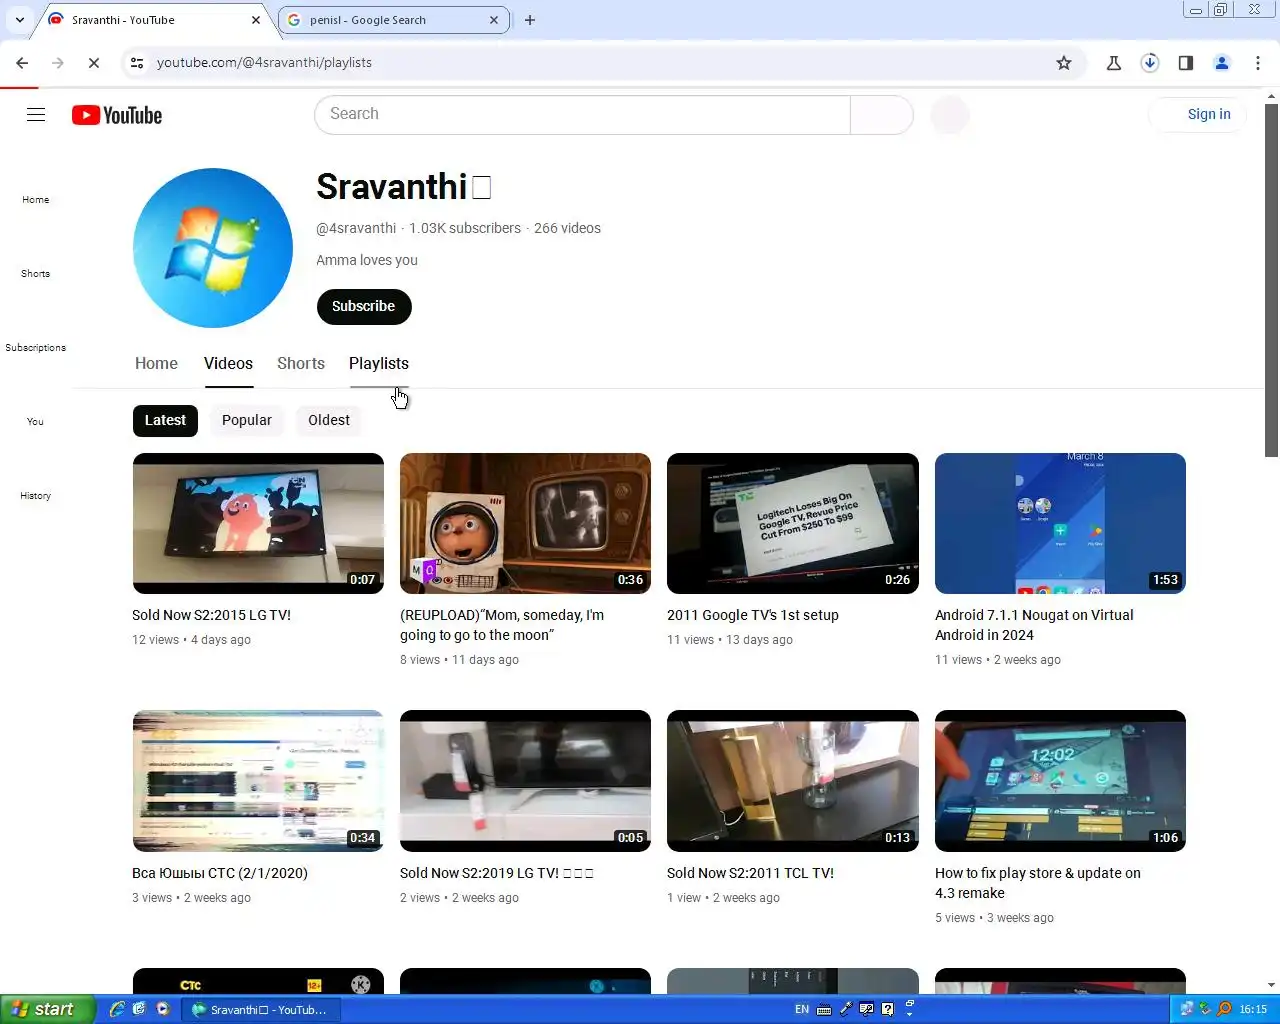Click title 'Sold Now S2:2015 LG TV!'
The width and height of the screenshot is (1280, 1024).
pos(211,615)
